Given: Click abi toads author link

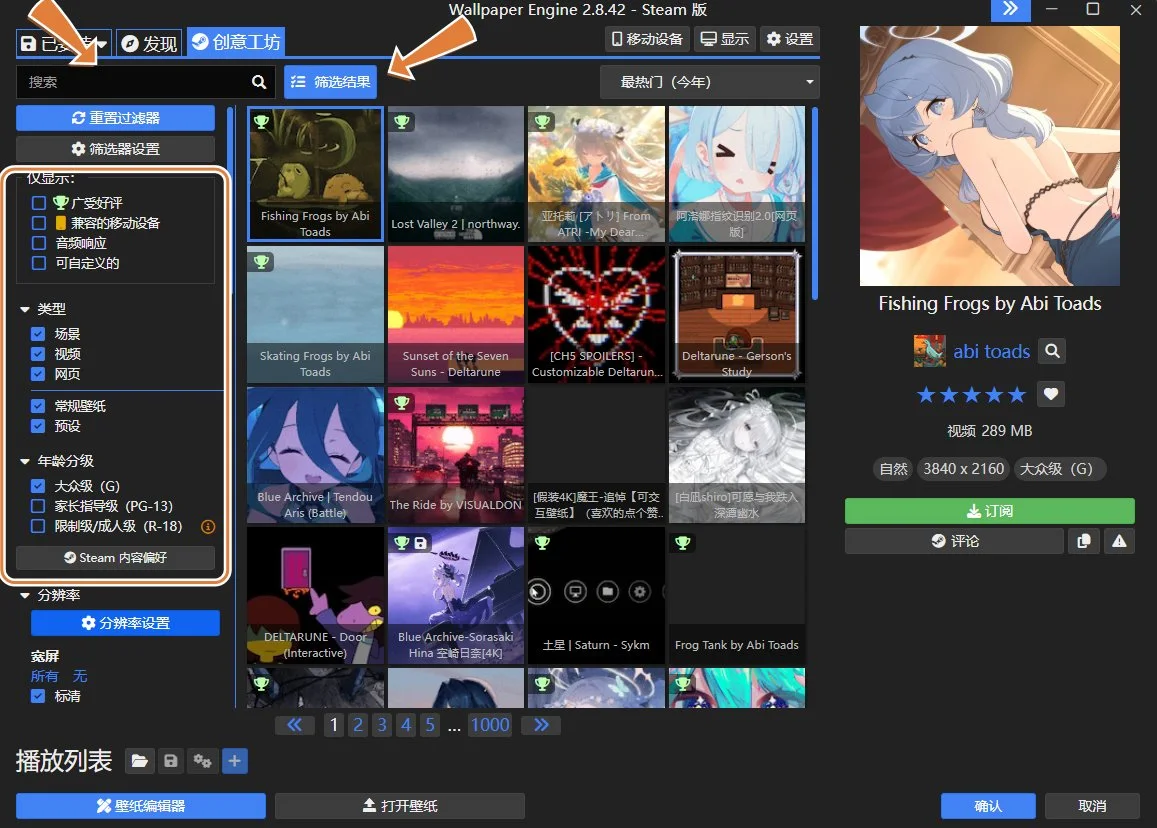Looking at the screenshot, I should coord(991,351).
